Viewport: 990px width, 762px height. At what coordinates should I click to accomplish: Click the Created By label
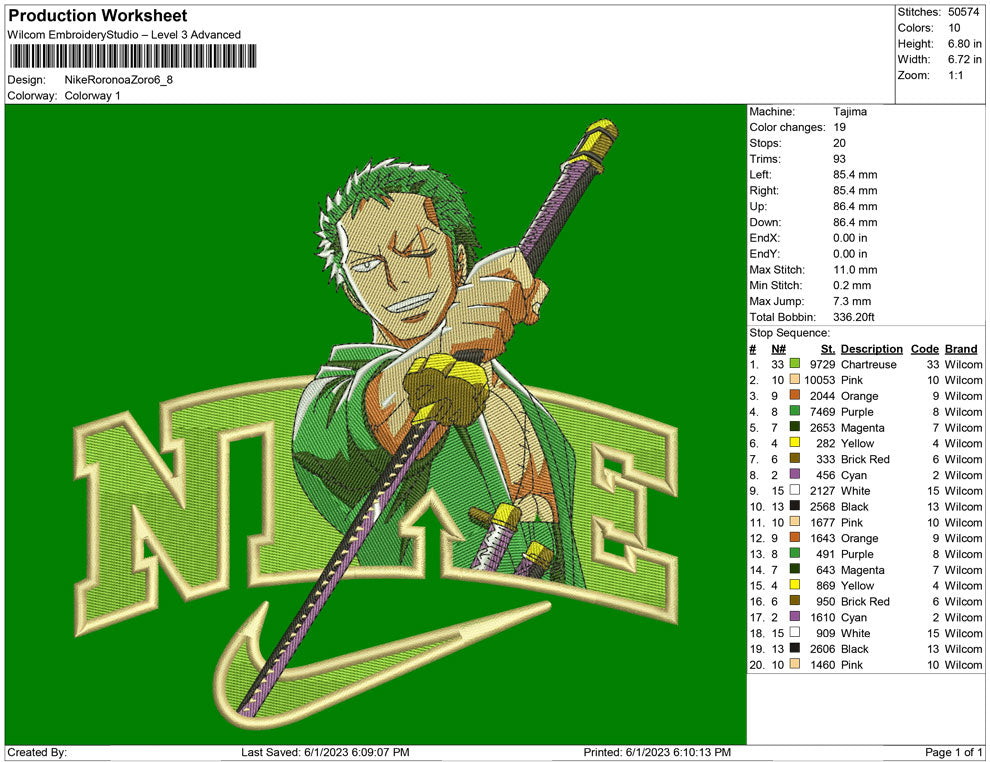(37, 753)
